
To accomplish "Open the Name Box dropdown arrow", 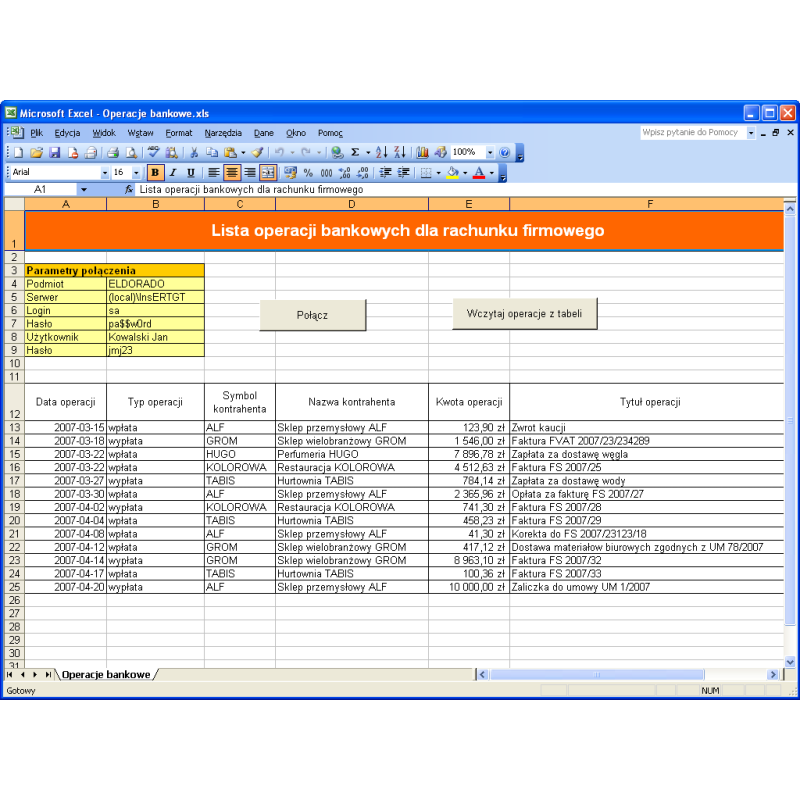I will tap(83, 189).
